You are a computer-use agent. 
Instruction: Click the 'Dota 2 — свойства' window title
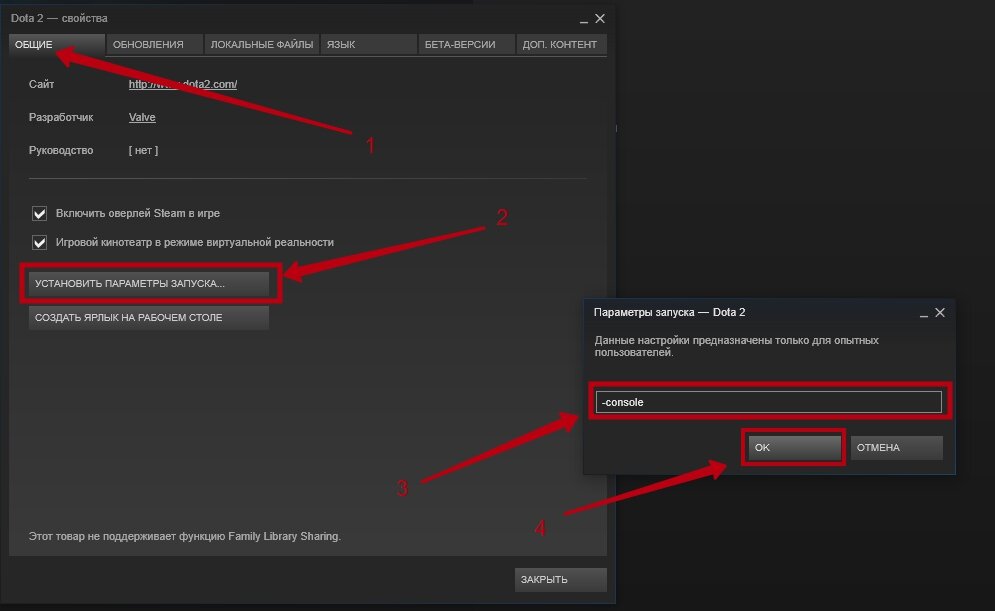pyautogui.click(x=59, y=18)
